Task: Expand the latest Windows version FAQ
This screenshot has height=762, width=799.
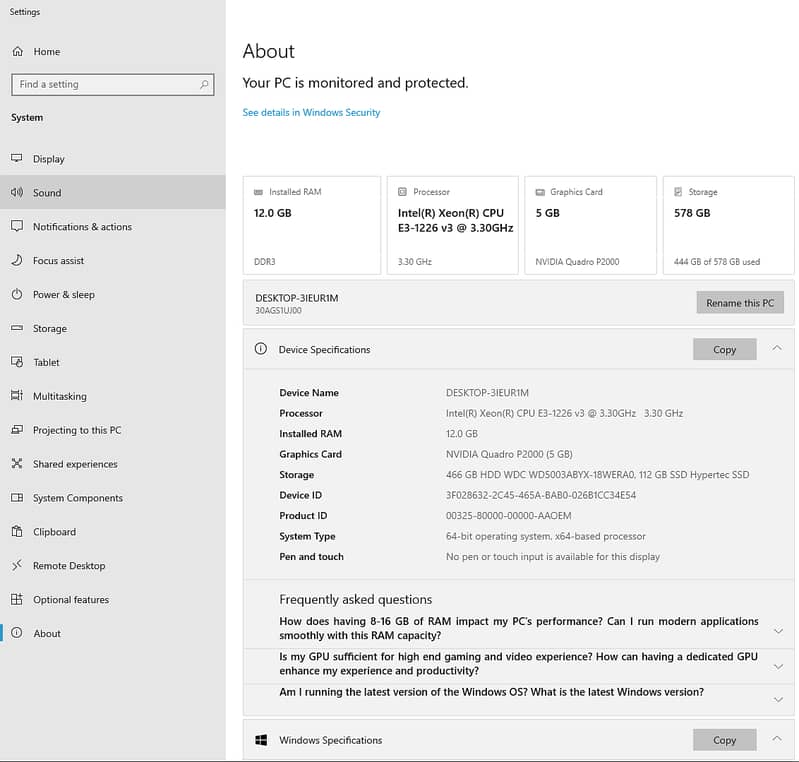Action: tap(778, 700)
